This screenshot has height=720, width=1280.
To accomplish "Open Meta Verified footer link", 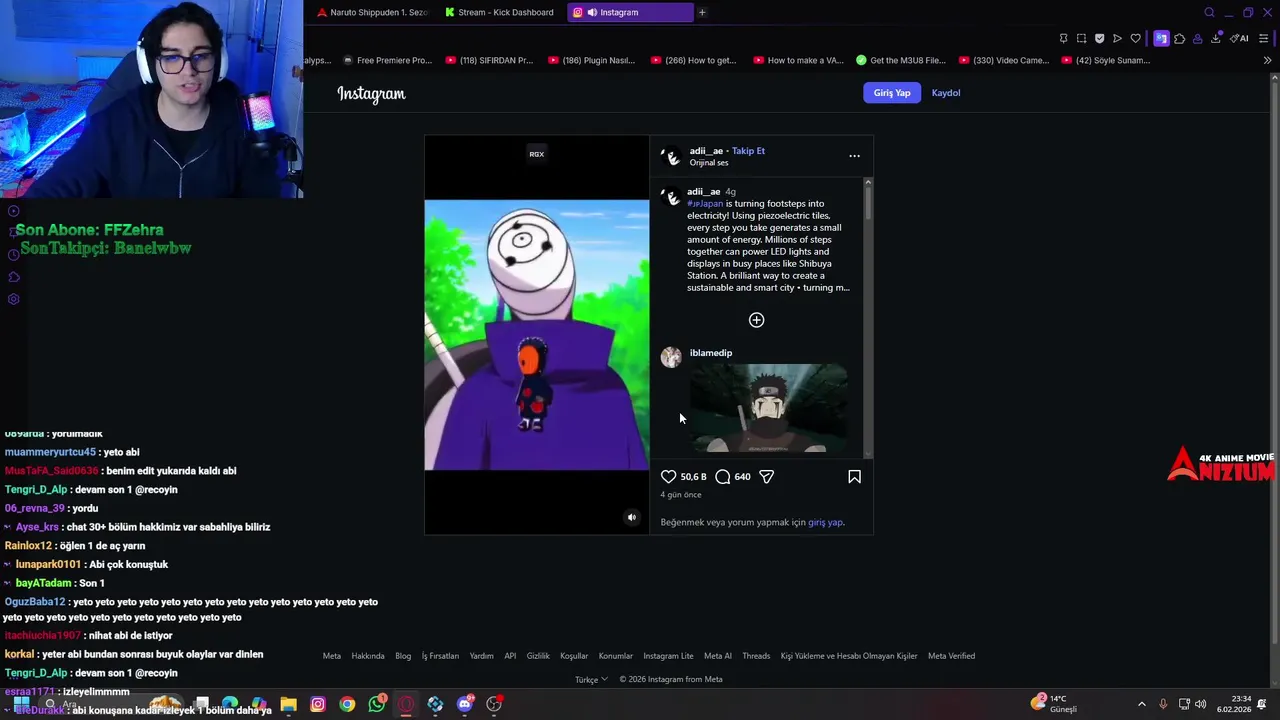I will pyautogui.click(x=951, y=656).
